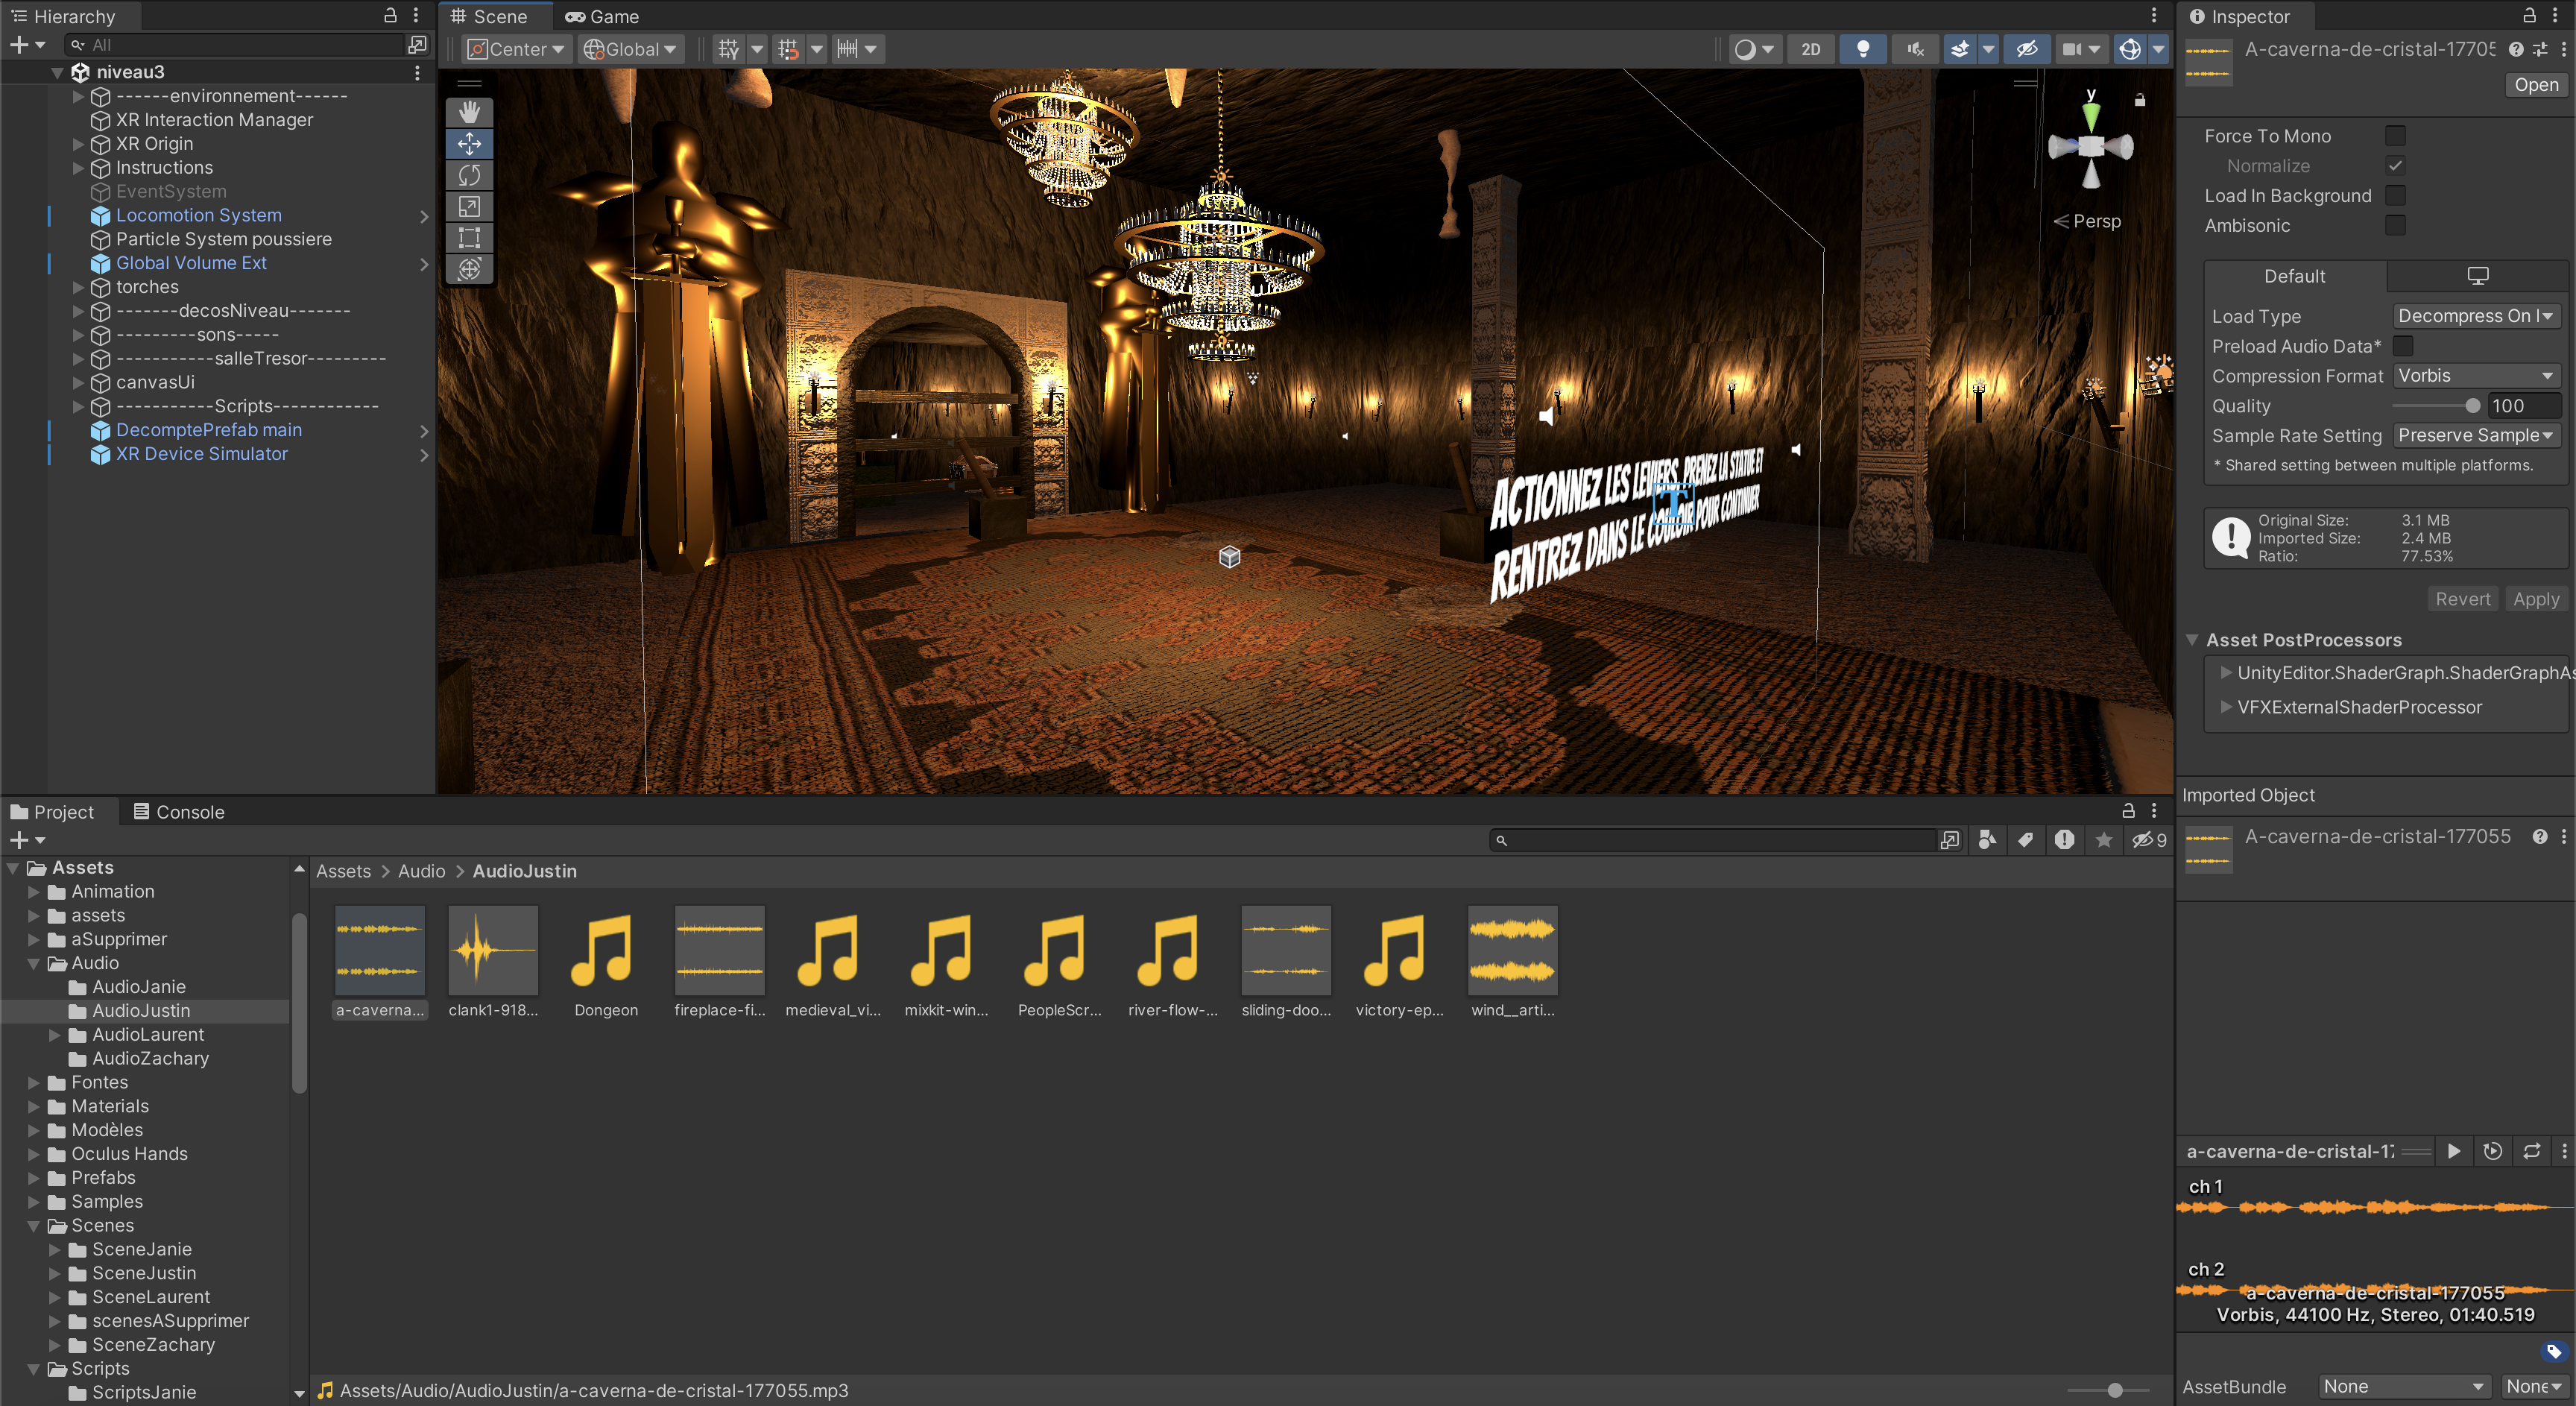Play the audio clip preview
2576x1406 pixels.
coord(2453,1151)
